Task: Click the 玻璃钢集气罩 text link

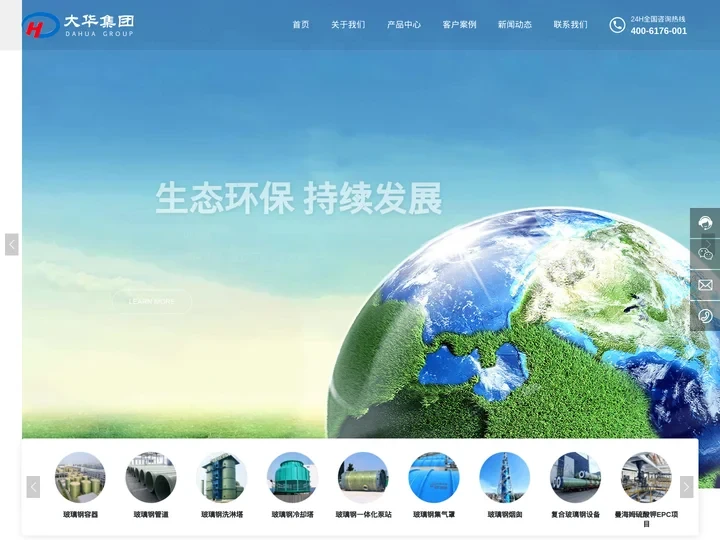Action: coord(434,514)
